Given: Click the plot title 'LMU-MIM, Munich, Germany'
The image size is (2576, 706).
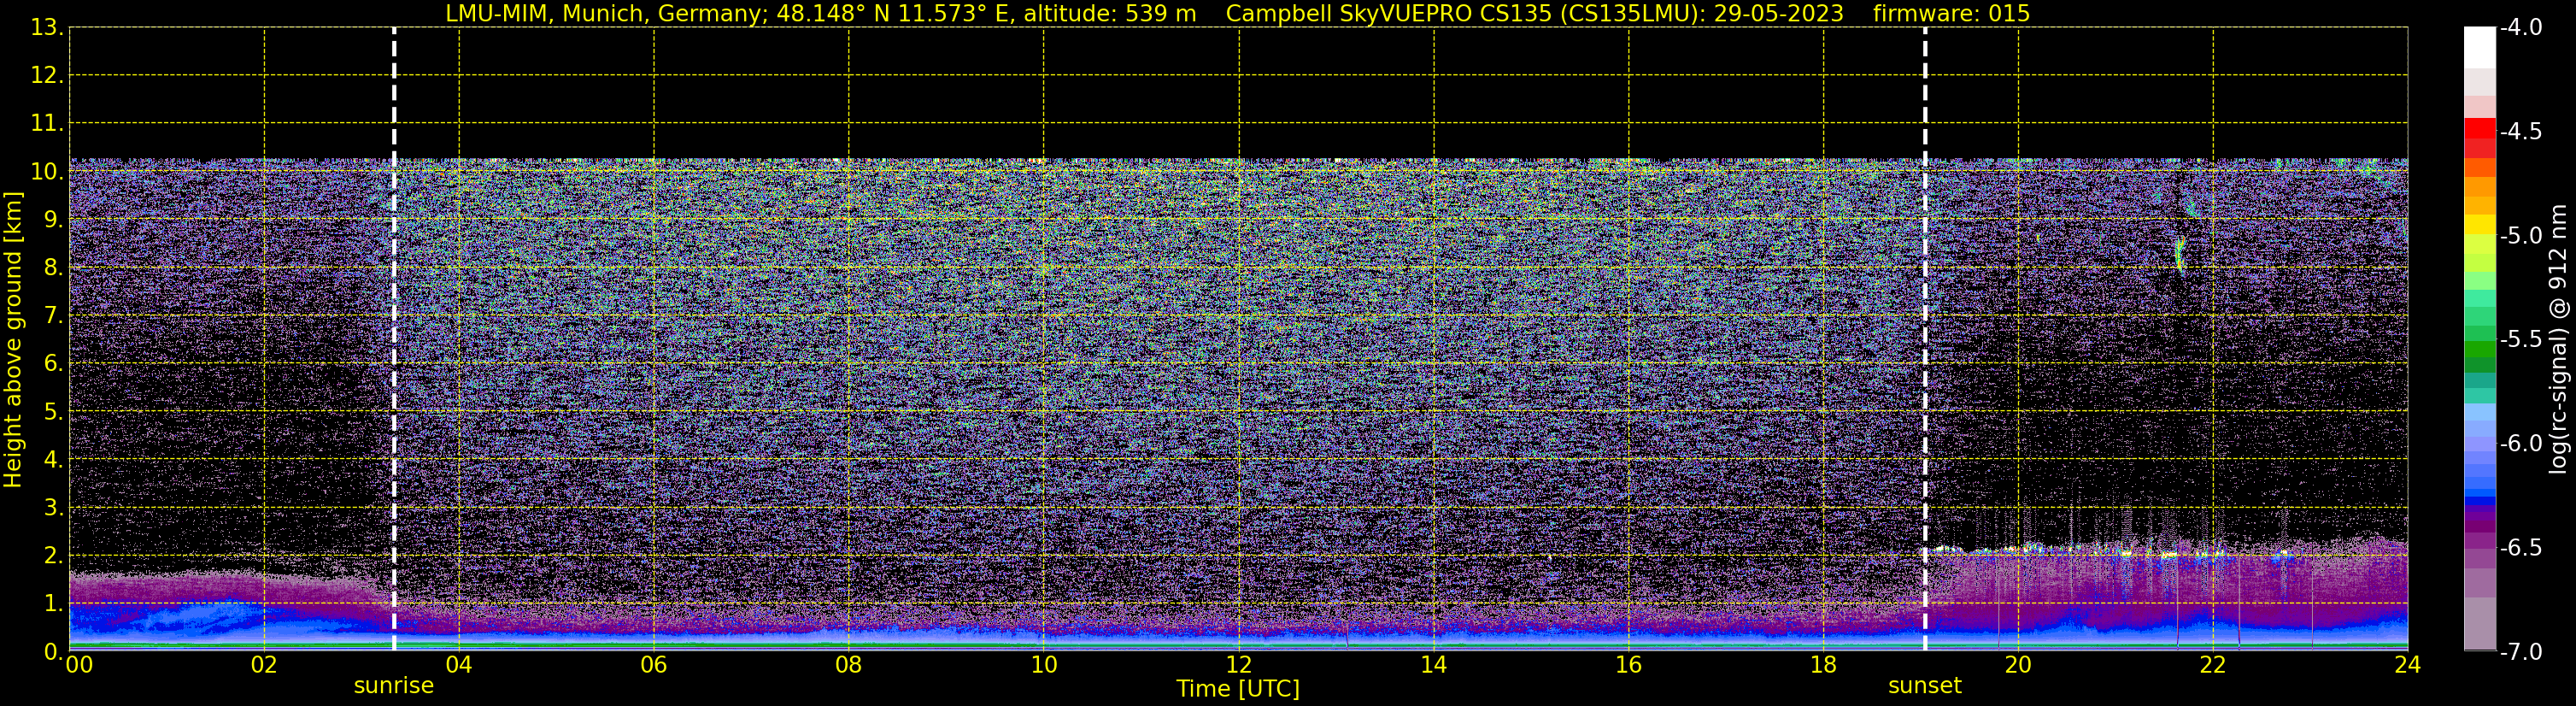Looking at the screenshot, I should pyautogui.click(x=607, y=13).
